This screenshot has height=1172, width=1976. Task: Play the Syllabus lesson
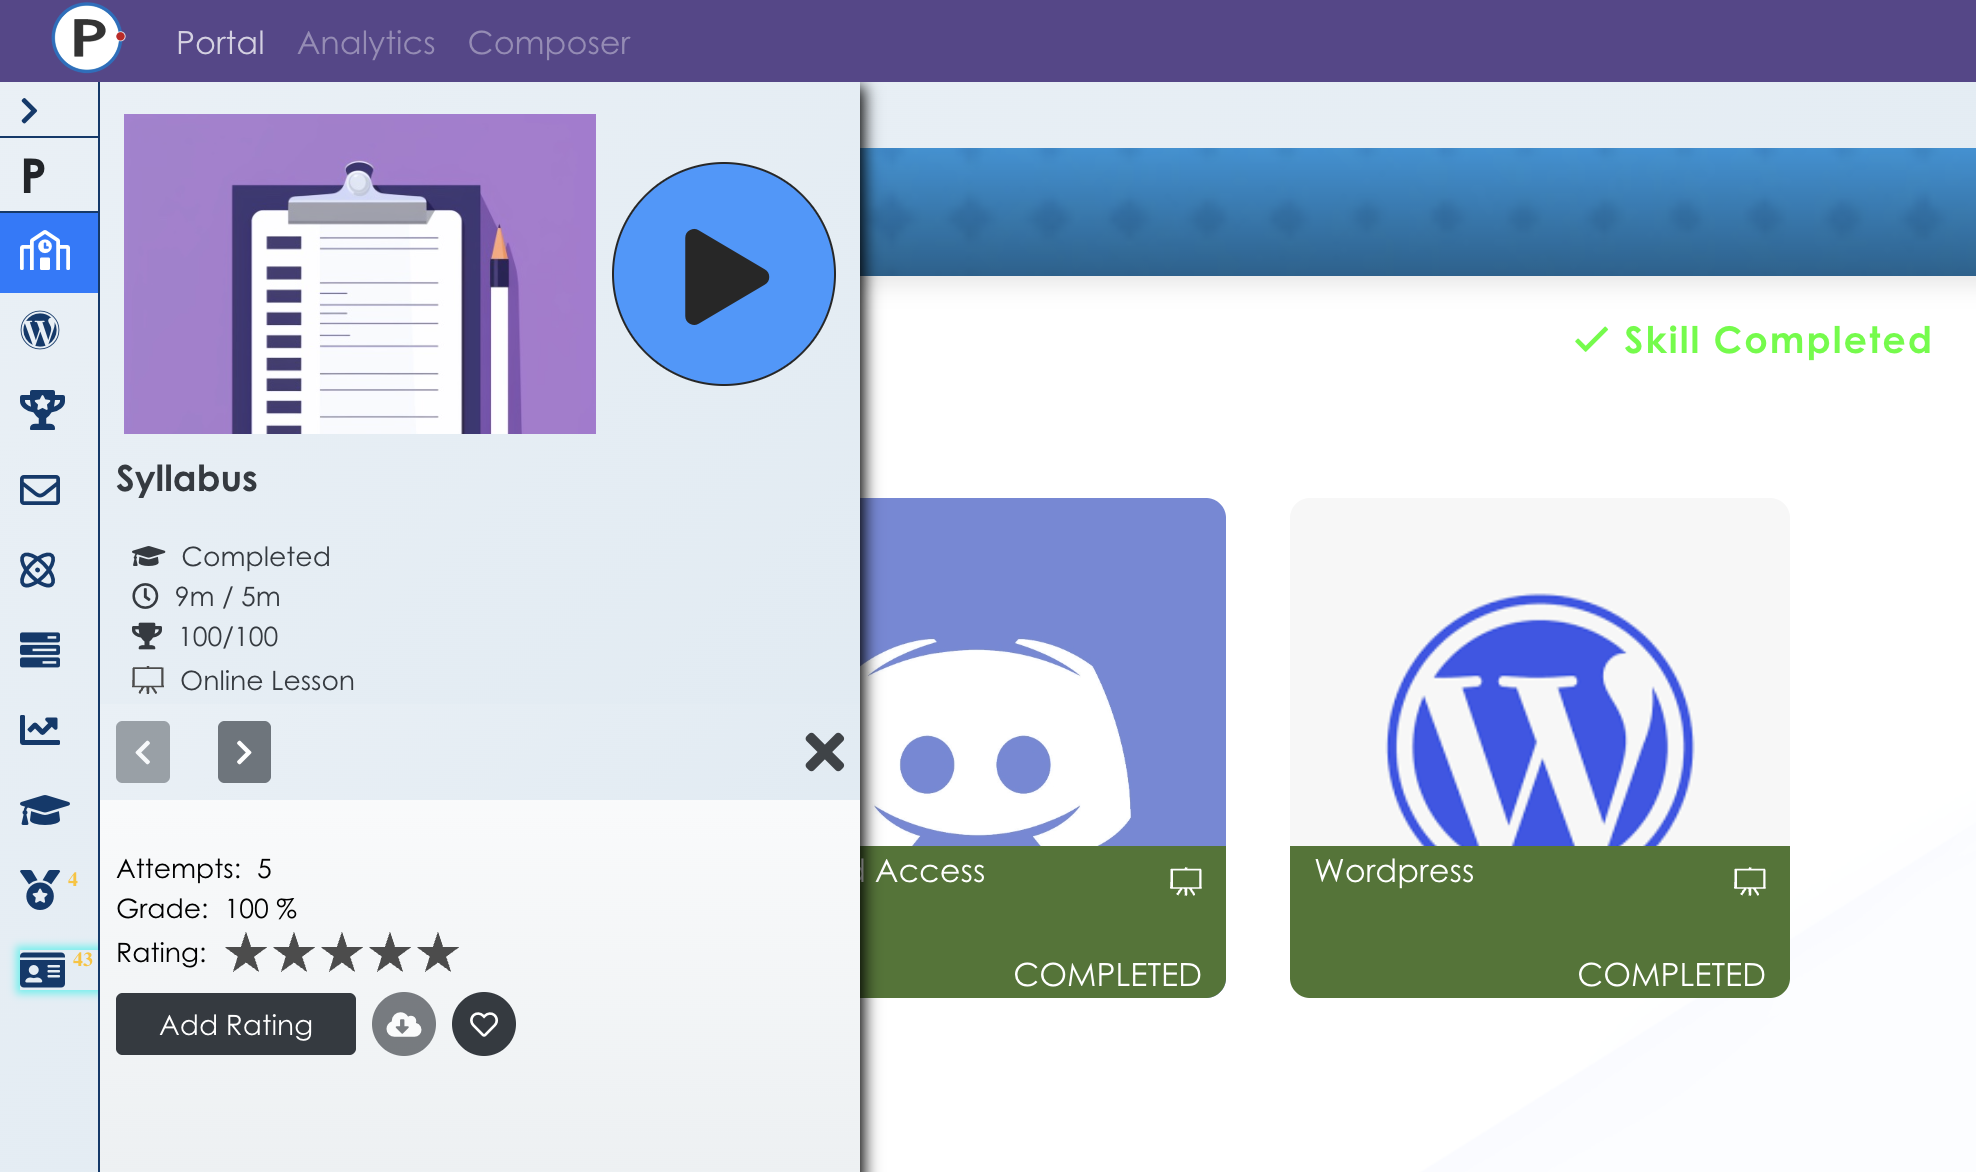coord(724,275)
